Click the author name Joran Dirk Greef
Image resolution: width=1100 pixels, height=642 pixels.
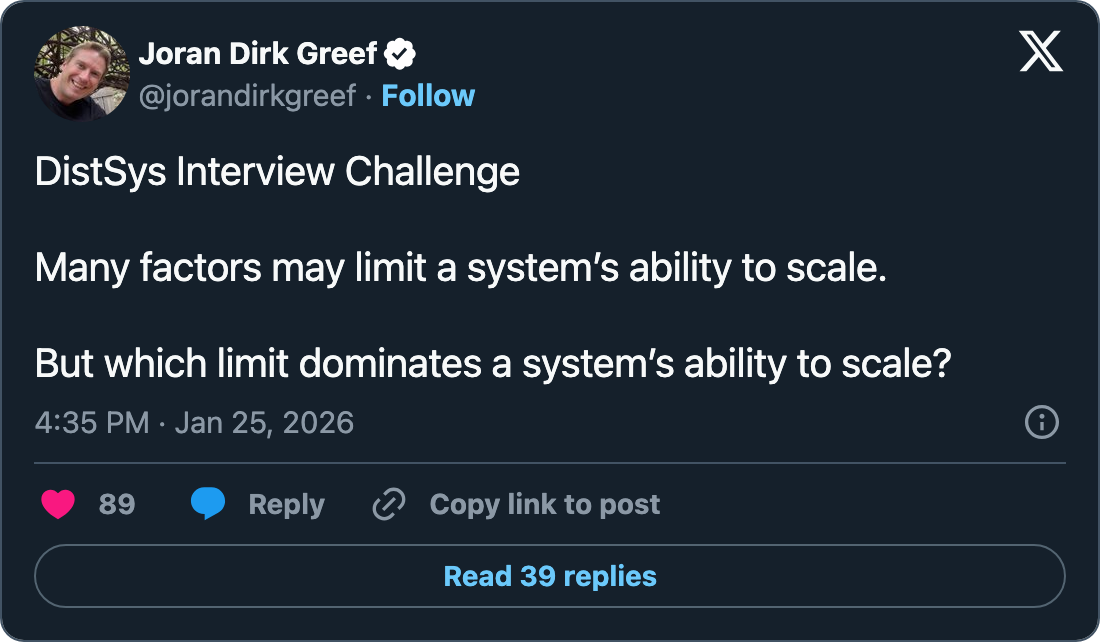pyautogui.click(x=258, y=53)
